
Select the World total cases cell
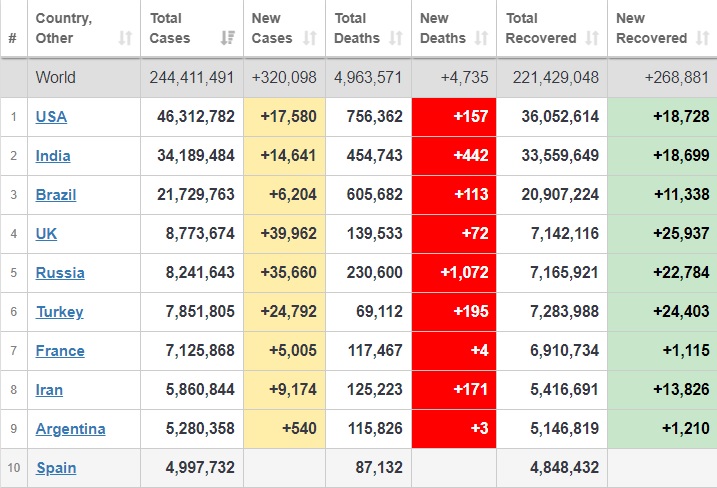[192, 77]
